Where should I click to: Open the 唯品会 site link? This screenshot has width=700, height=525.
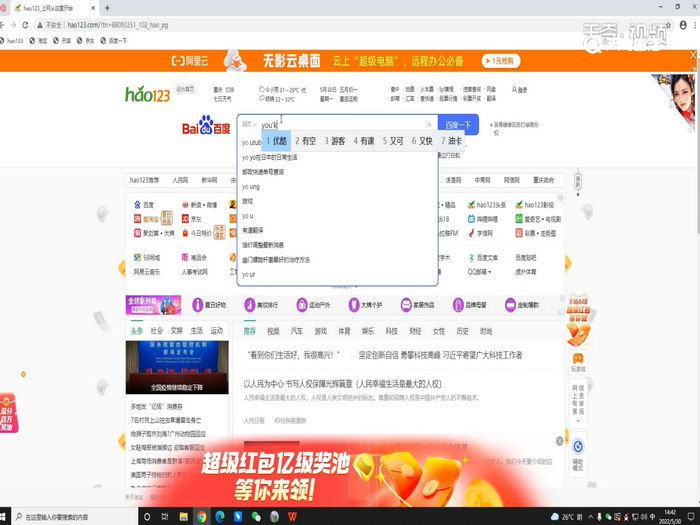click(x=194, y=258)
